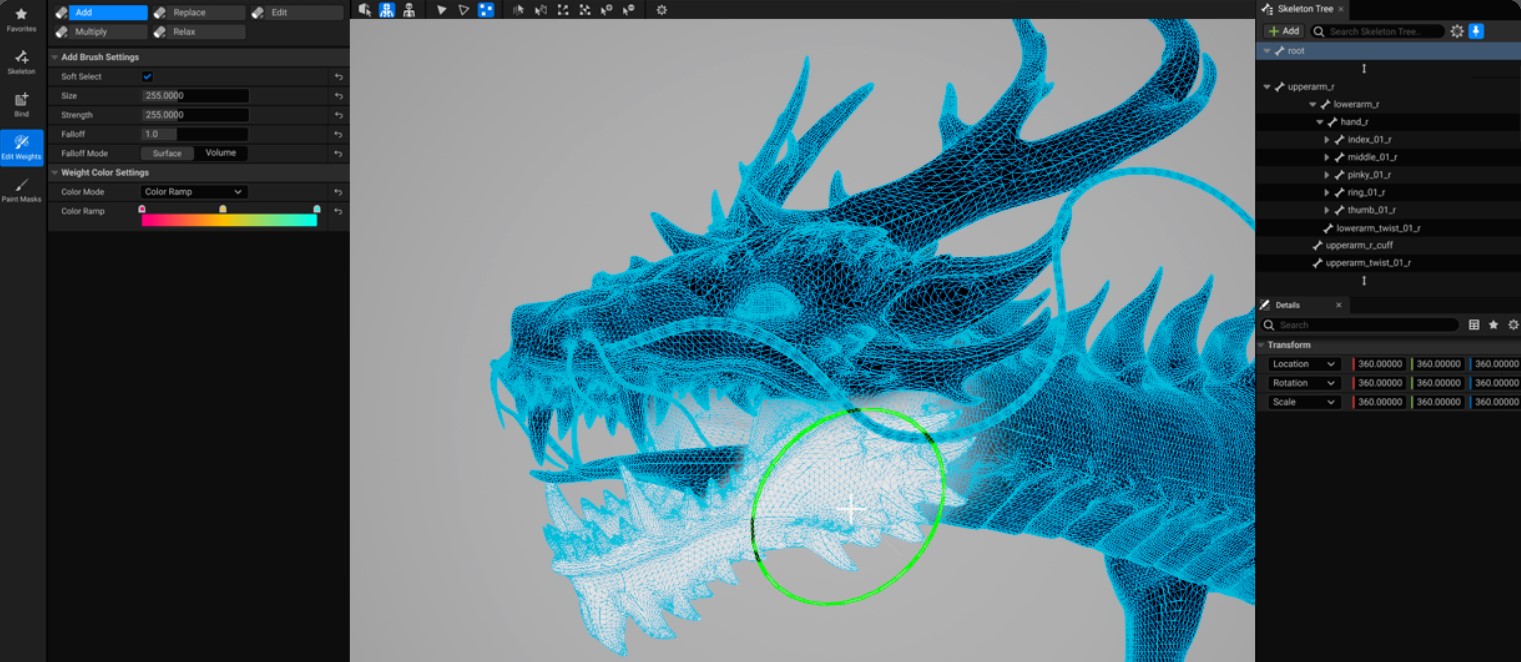Screen dimensions: 1521x662
Task: Click the grey skeleton figure icon
Action: click(x=409, y=10)
